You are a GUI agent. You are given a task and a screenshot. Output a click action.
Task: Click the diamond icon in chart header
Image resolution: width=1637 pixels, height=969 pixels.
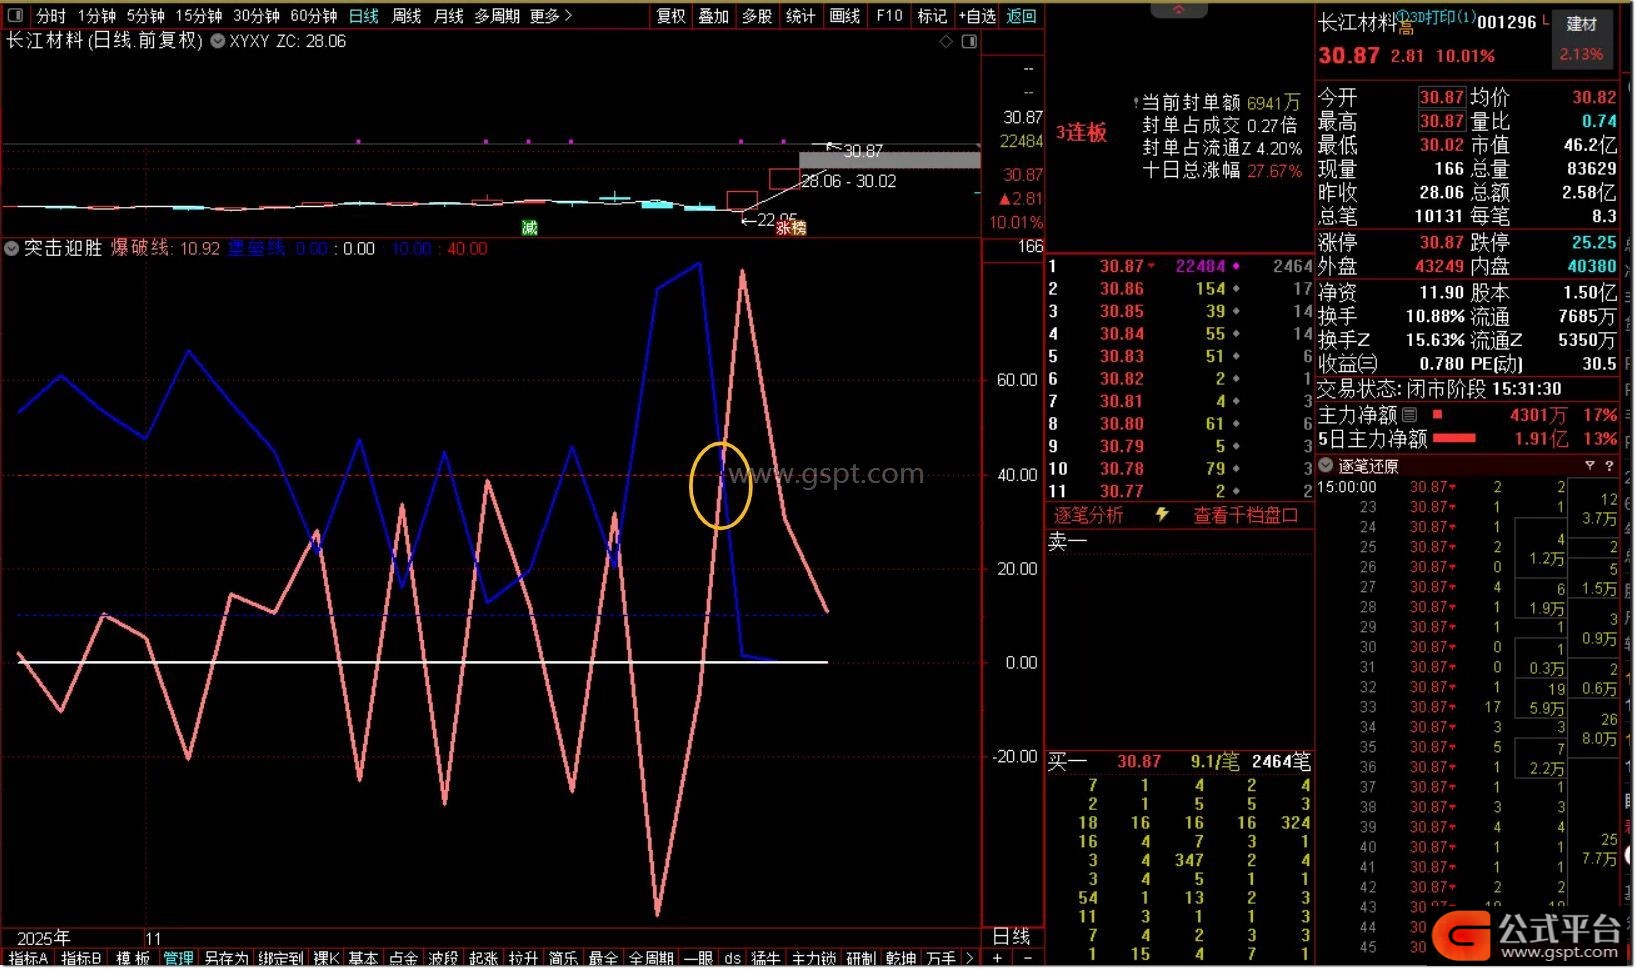946,41
